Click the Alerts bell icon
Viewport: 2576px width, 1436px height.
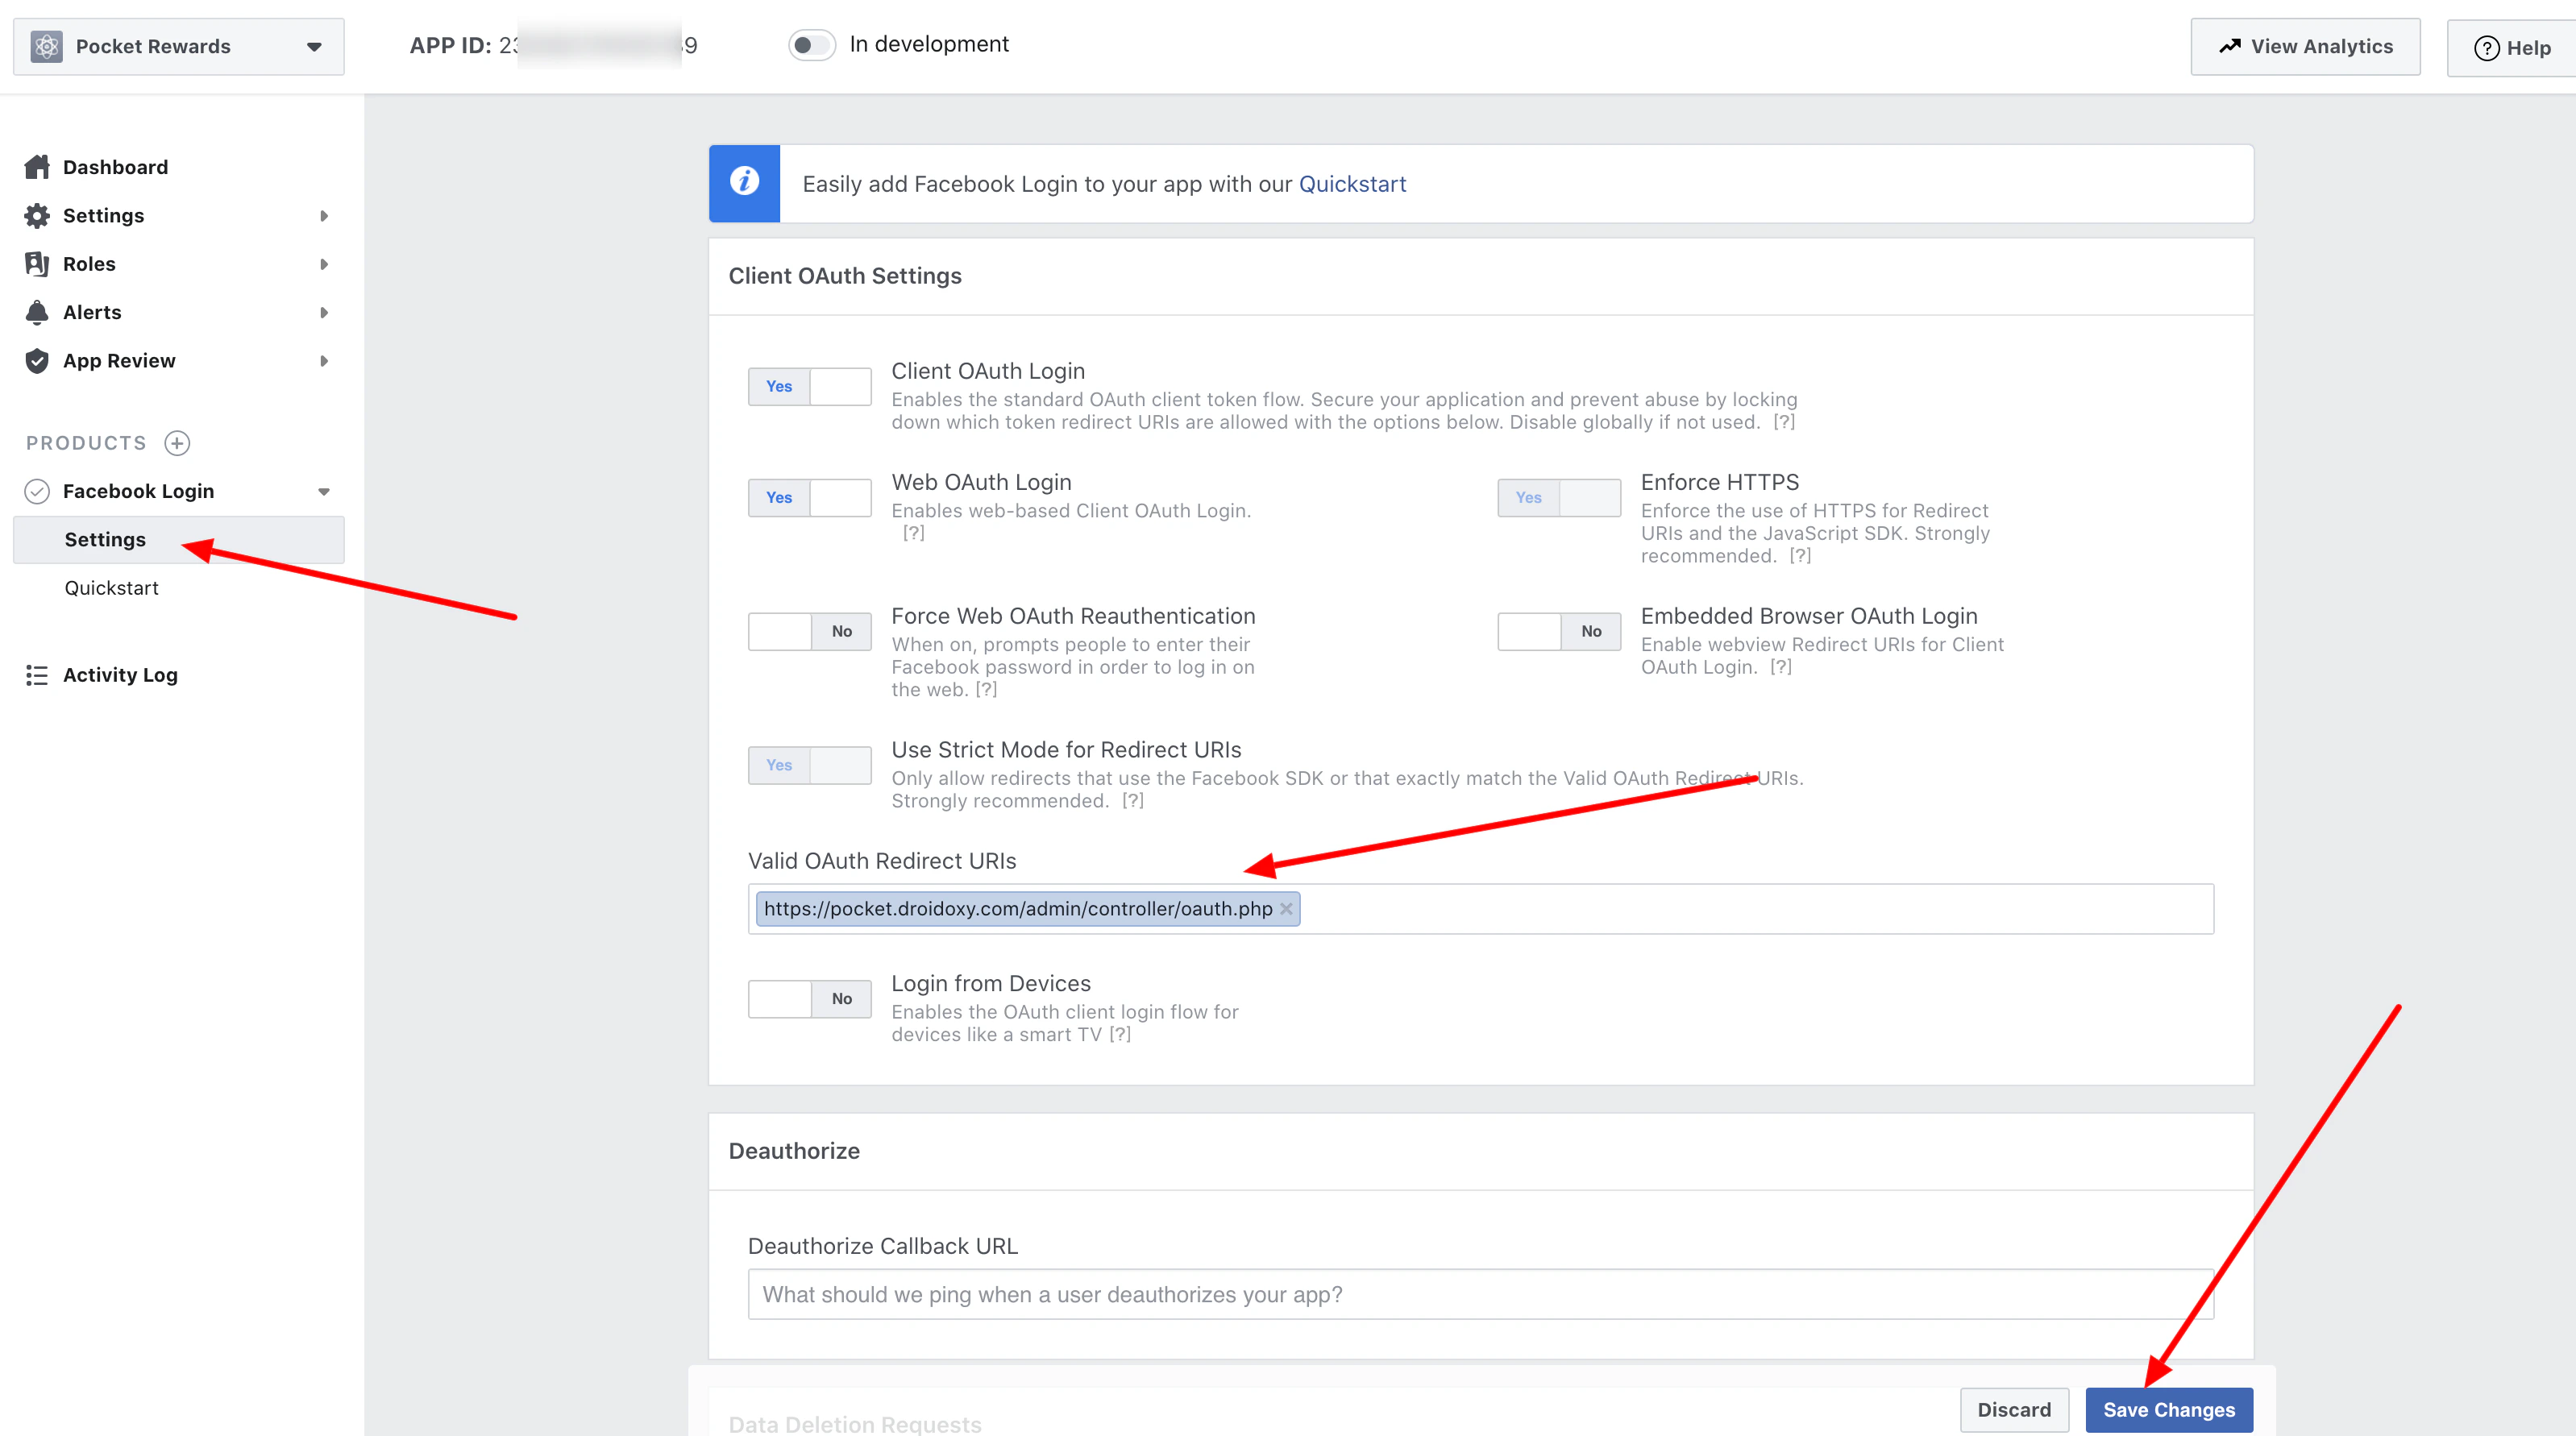37,312
